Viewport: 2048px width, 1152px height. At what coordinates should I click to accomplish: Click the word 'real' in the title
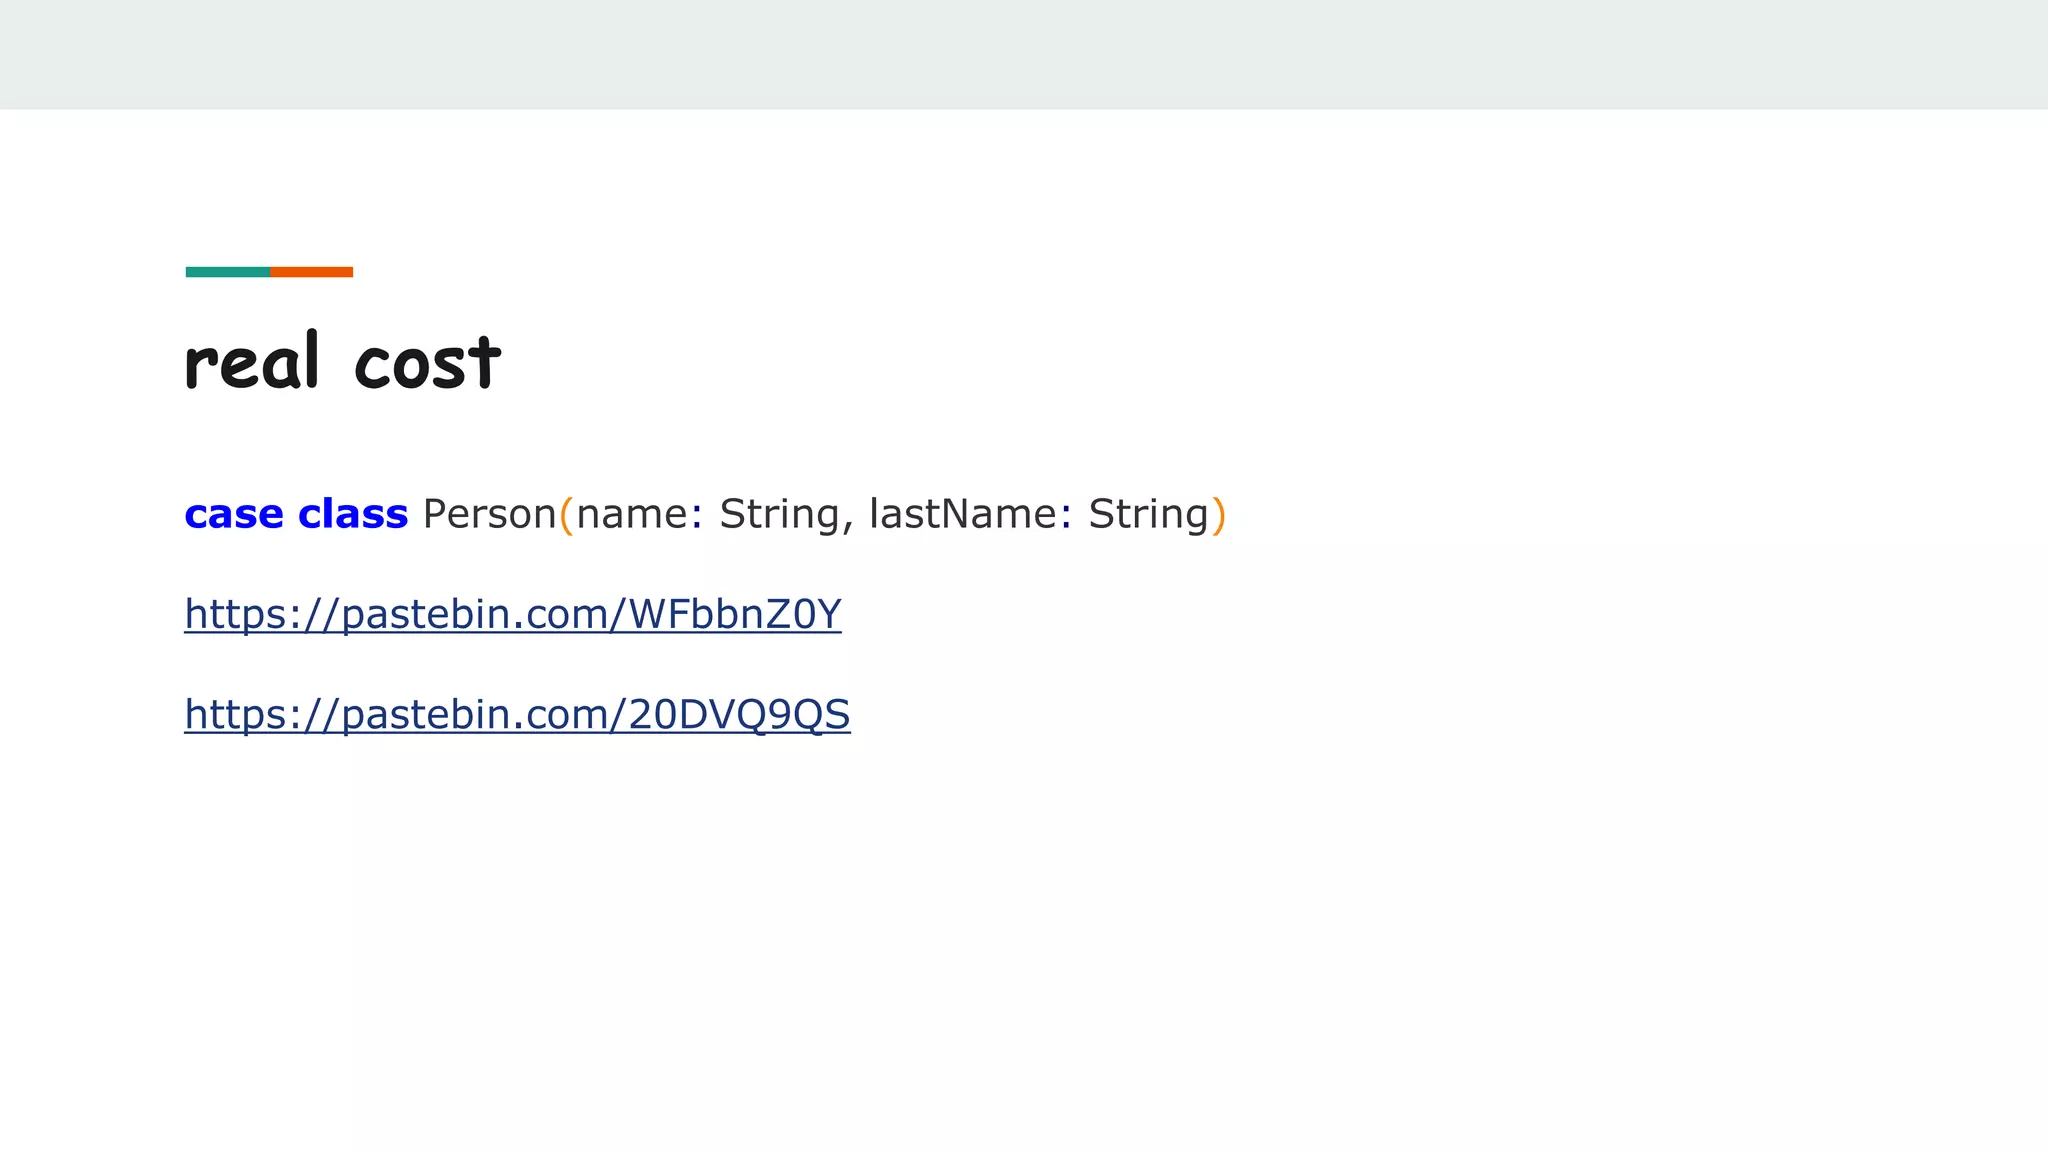(252, 361)
